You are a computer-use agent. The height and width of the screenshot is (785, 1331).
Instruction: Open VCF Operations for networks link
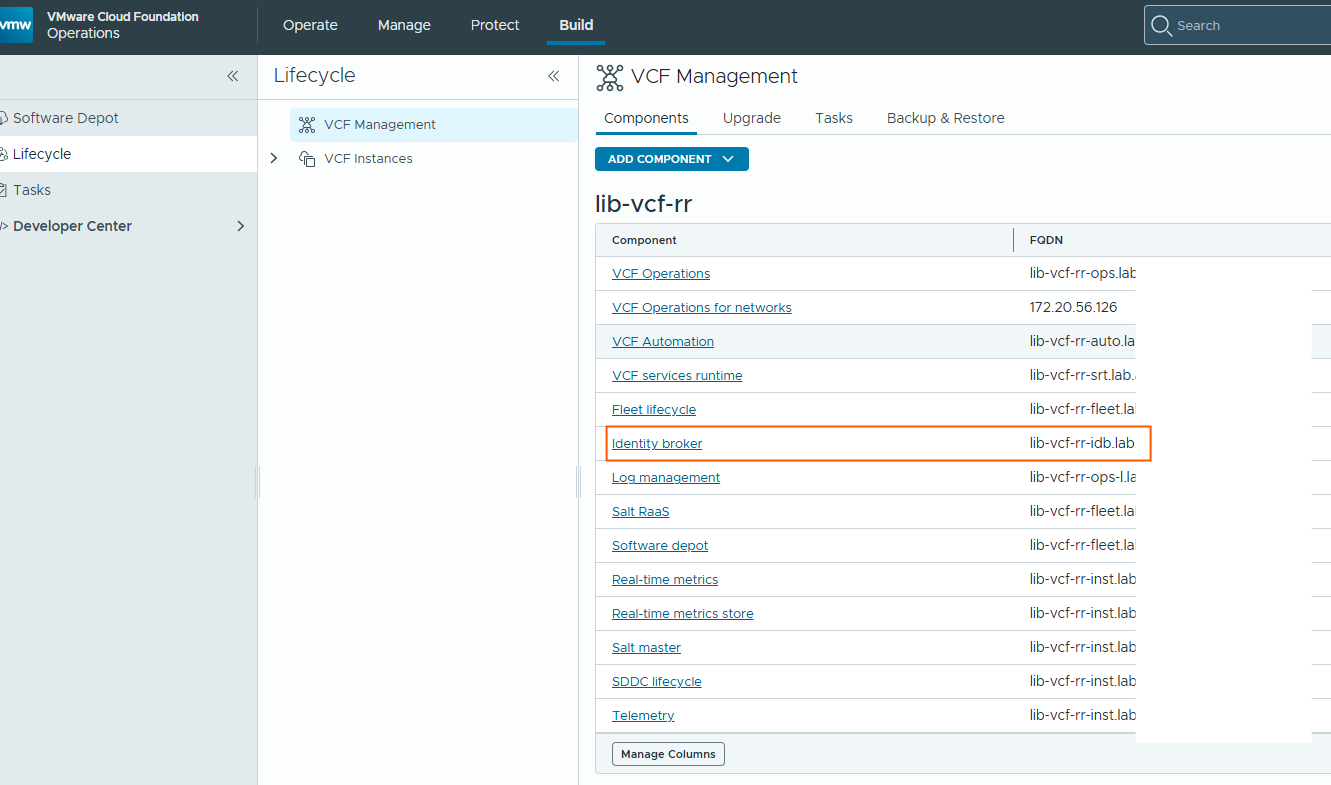702,308
